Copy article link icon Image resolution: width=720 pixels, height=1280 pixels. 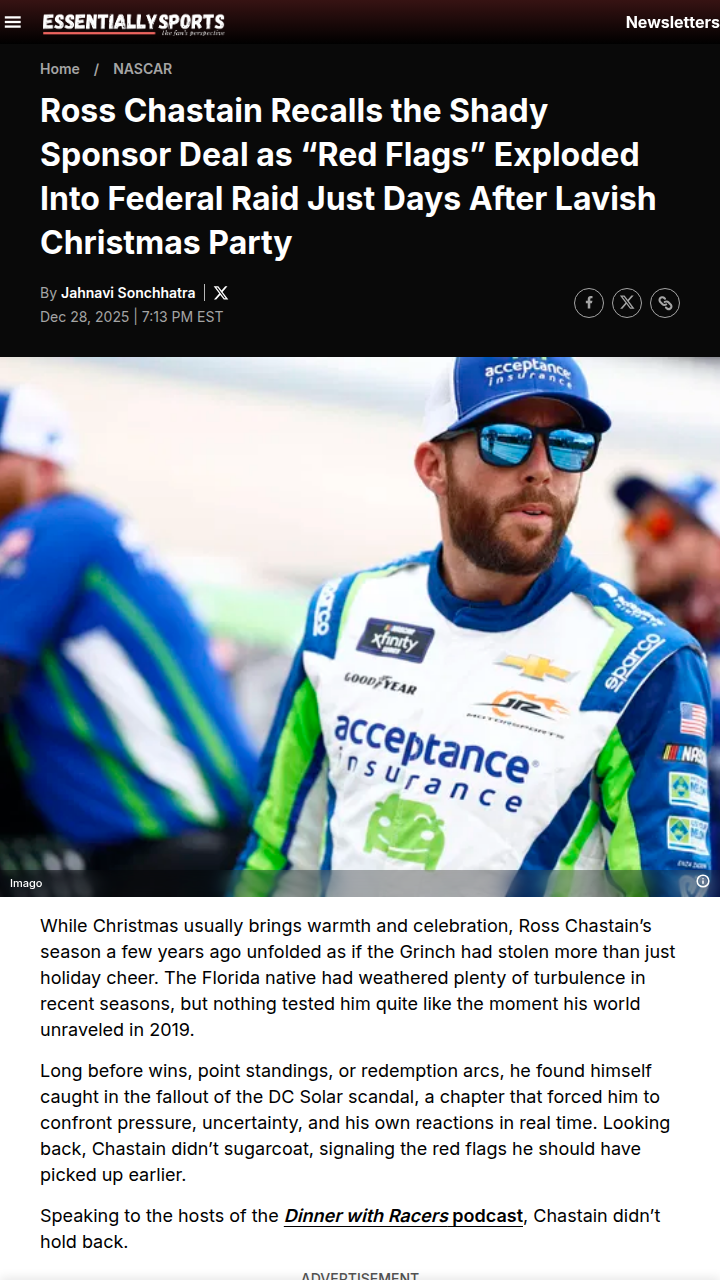click(x=665, y=303)
